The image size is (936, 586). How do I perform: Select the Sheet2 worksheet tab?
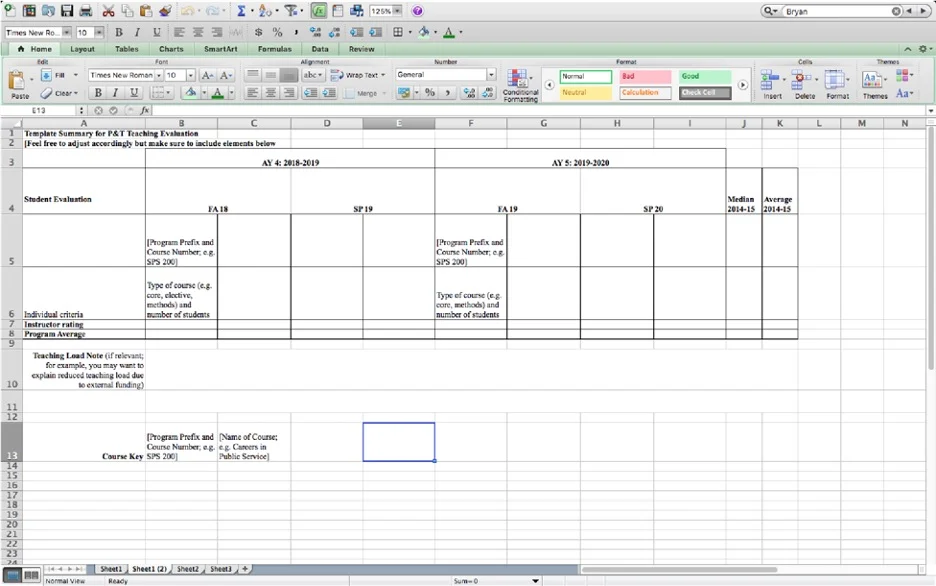point(187,569)
